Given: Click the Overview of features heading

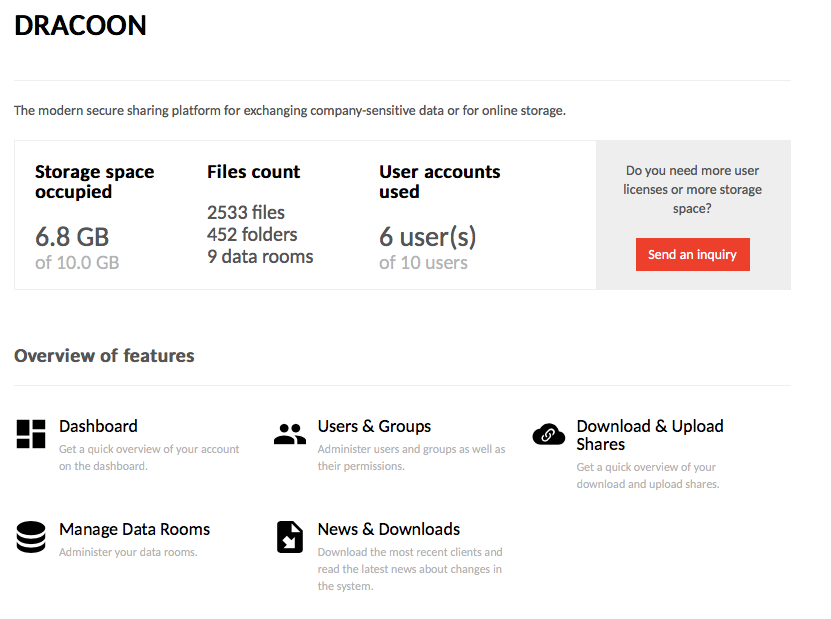Looking at the screenshot, I should coord(104,356).
